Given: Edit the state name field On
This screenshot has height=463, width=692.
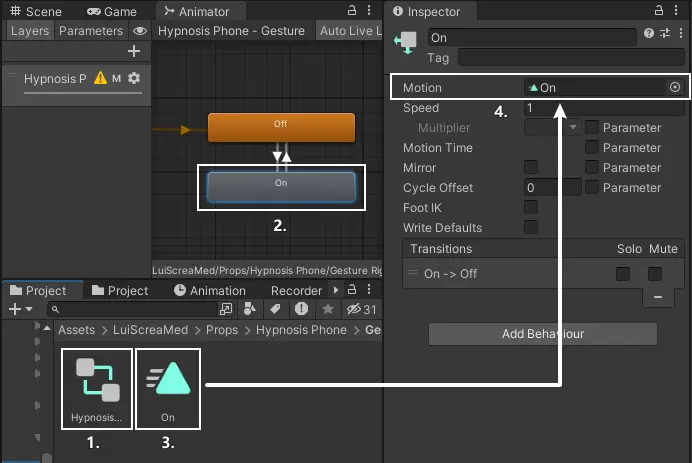Looking at the screenshot, I should [x=532, y=38].
